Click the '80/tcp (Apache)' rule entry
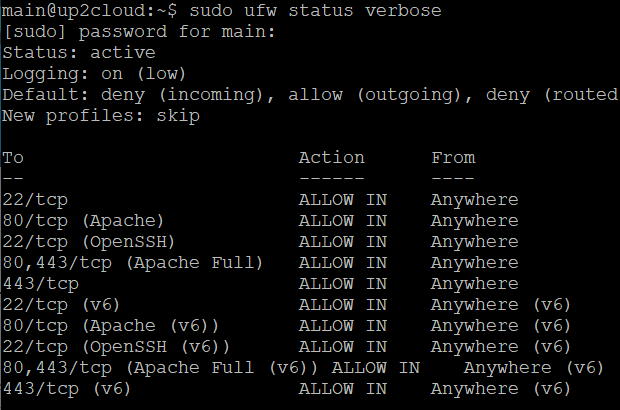 85,221
